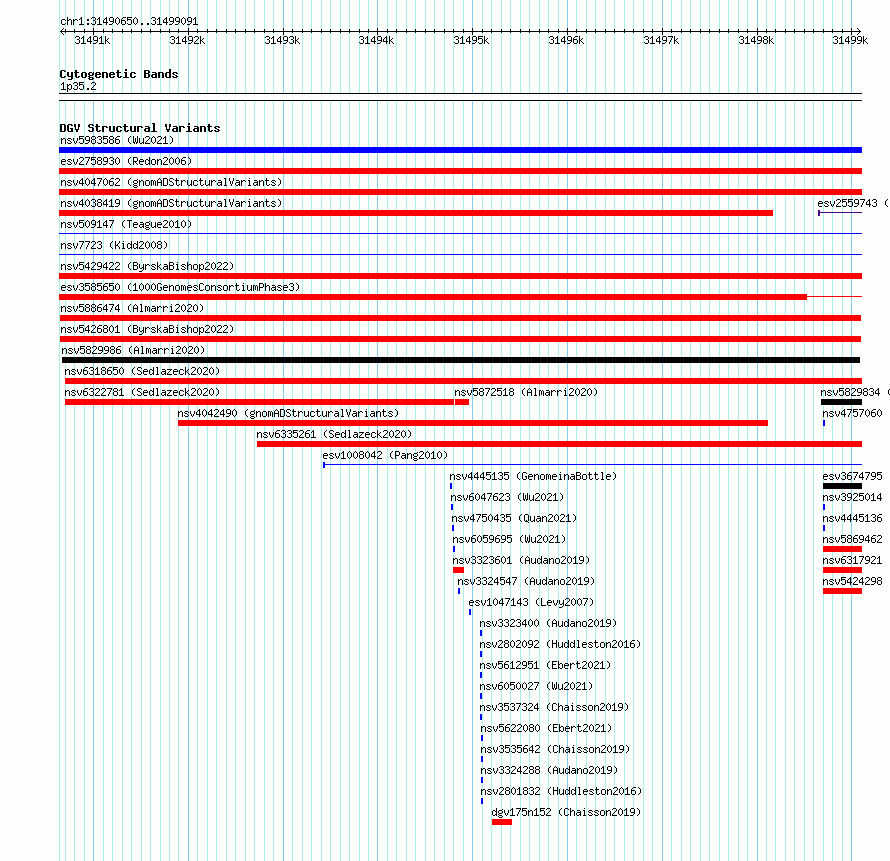This screenshot has width=890, height=861.
Task: Click the black esv3674795 variant bar
Action: (x=842, y=486)
